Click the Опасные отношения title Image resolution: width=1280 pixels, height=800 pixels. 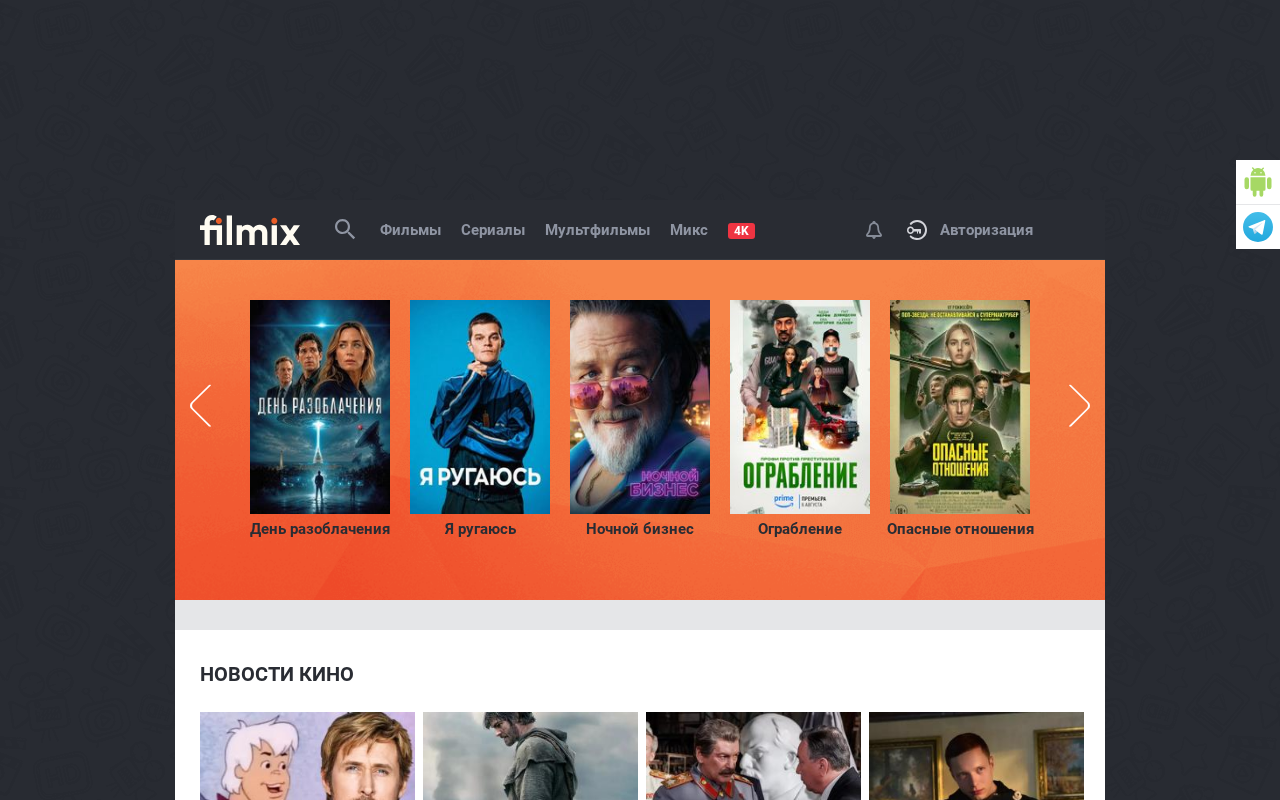point(960,529)
